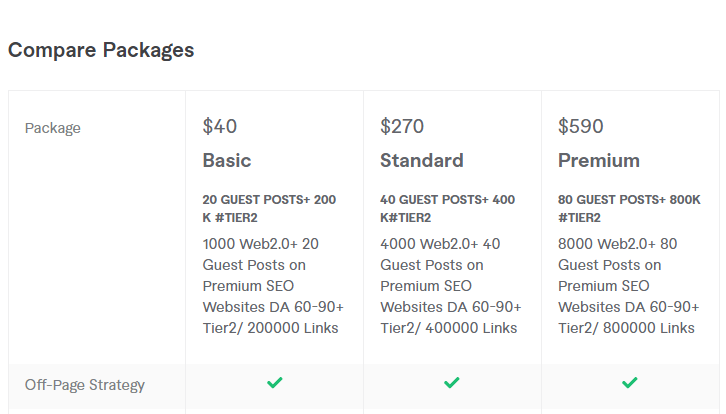Screen dimensions: 726x414
Task: Click the Package row label
Action: click(x=53, y=128)
